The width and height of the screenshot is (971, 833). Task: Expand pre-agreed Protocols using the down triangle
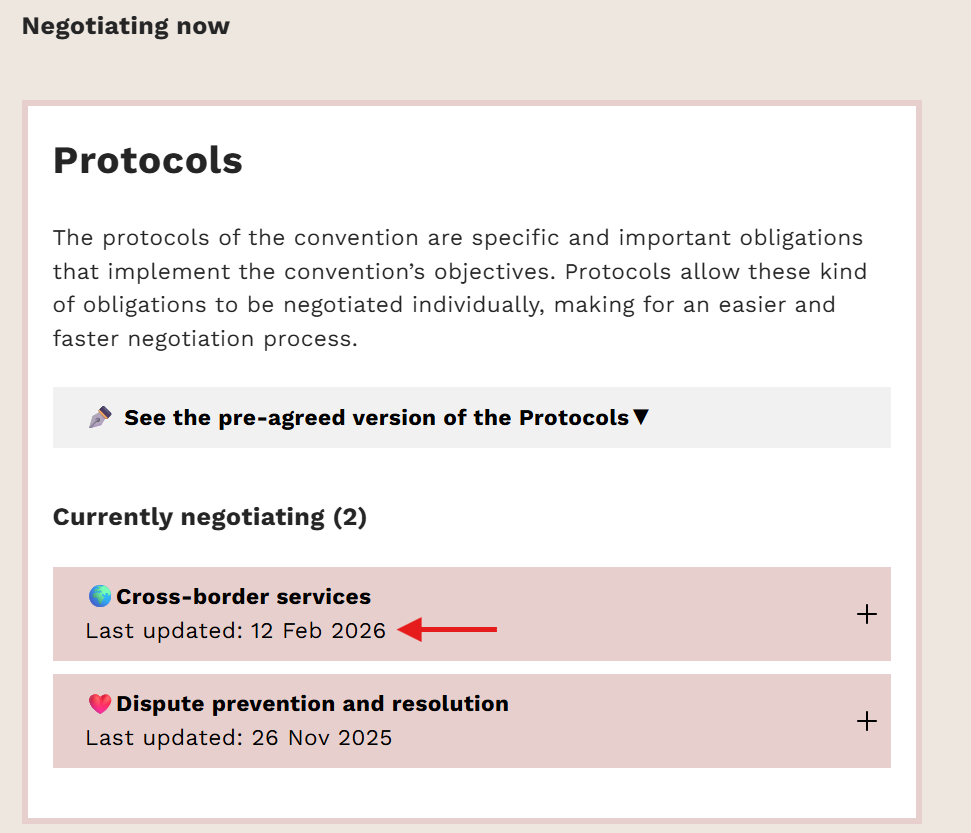coord(642,417)
